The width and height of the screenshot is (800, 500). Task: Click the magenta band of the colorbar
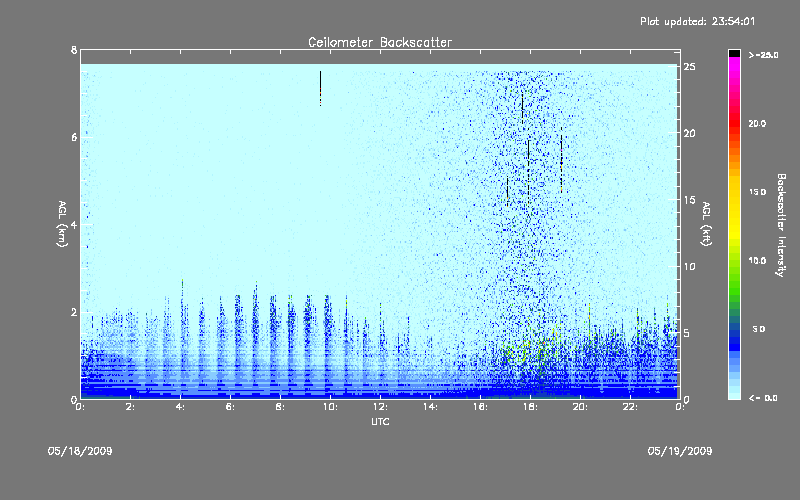point(734,64)
